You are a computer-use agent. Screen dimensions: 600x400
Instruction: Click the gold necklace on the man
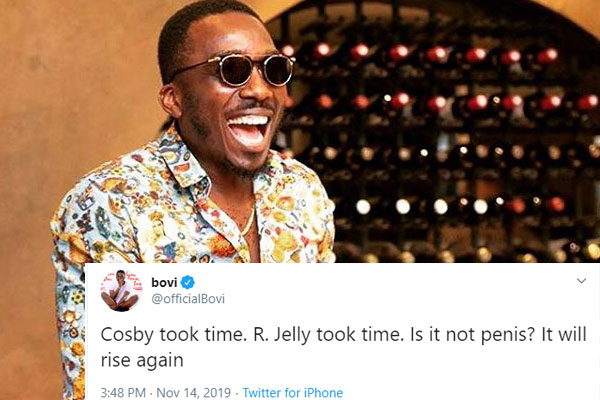coord(249,222)
